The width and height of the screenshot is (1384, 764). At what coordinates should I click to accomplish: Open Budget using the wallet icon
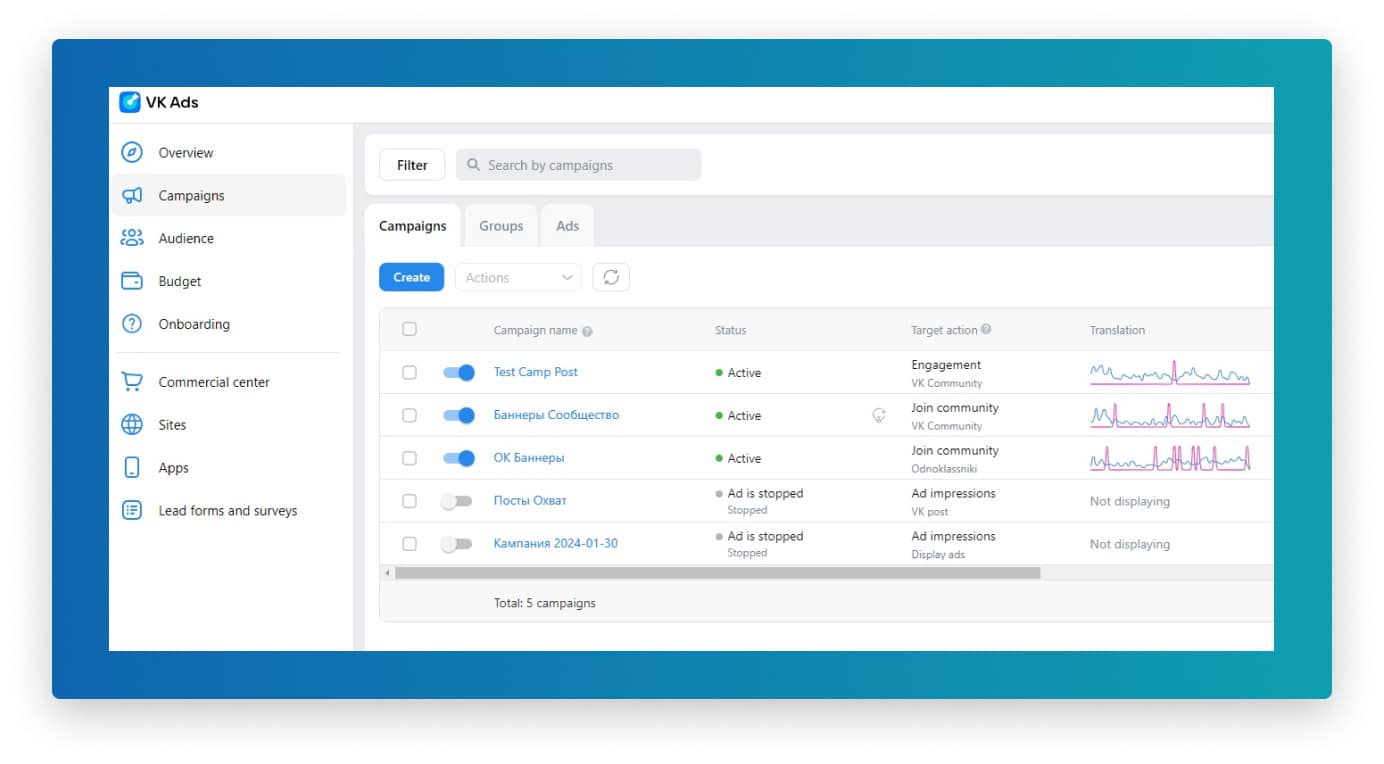(x=132, y=282)
